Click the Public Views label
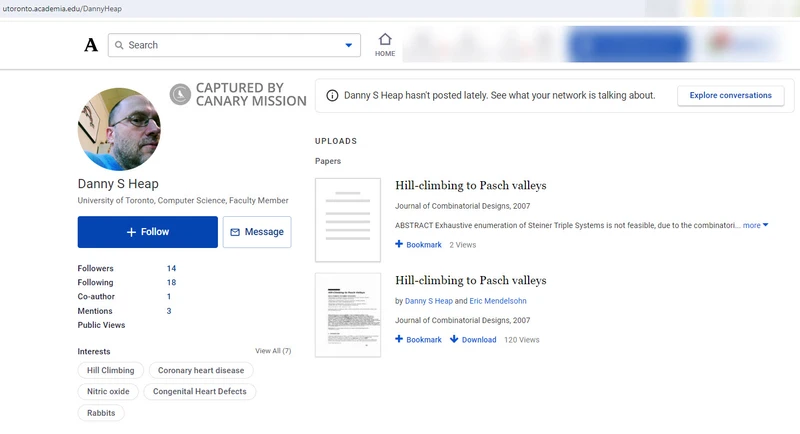This screenshot has height=434, width=800. click(101, 325)
